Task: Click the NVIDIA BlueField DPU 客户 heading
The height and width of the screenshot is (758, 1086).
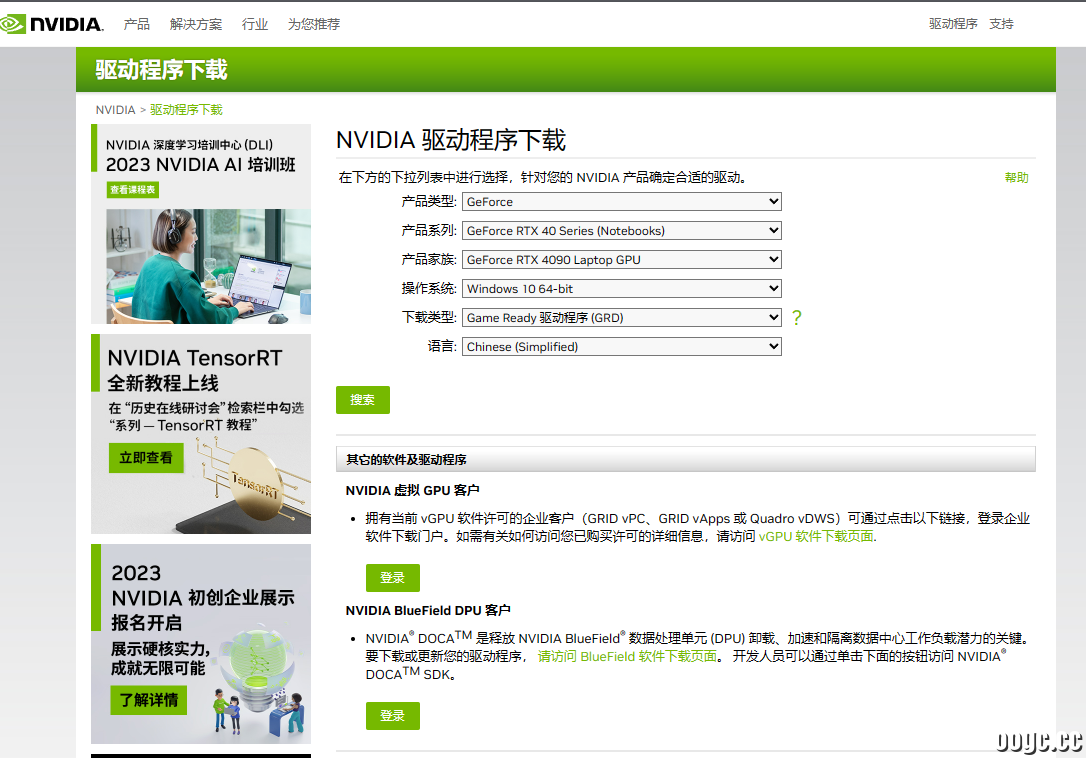Action: pos(428,610)
